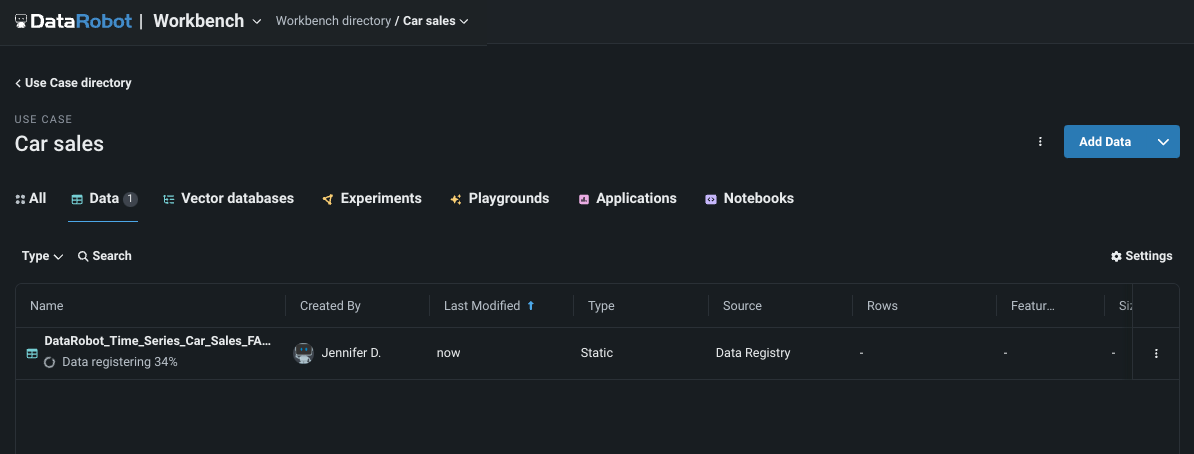
Task: Open the use case three-dot menu
Action: tap(1040, 142)
